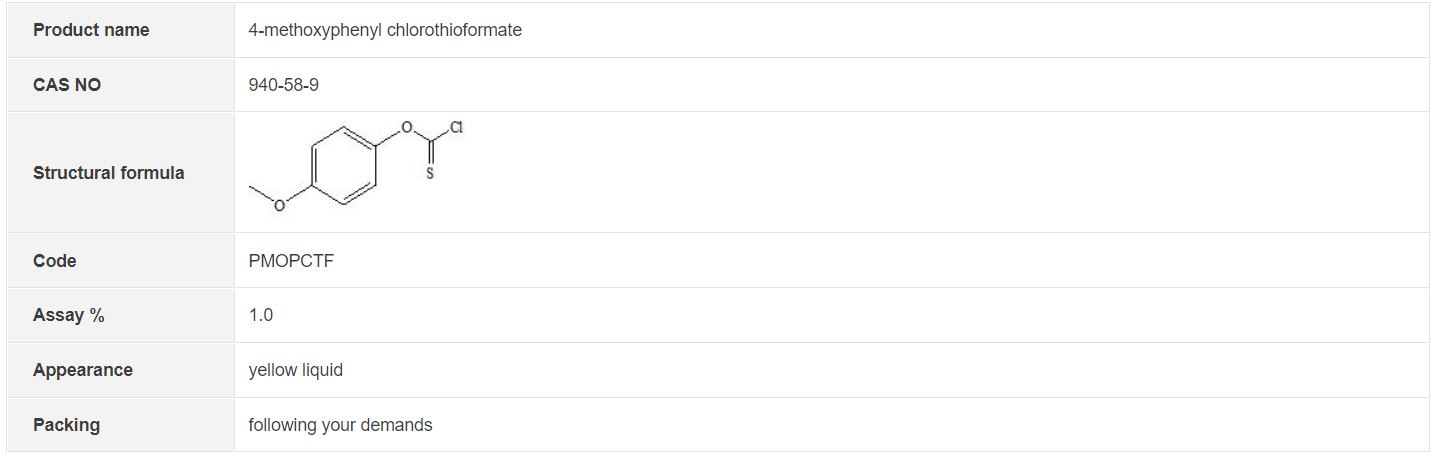Click the 'Structural formula' row label
This screenshot has height=459, width=1438.
pyautogui.click(x=108, y=173)
